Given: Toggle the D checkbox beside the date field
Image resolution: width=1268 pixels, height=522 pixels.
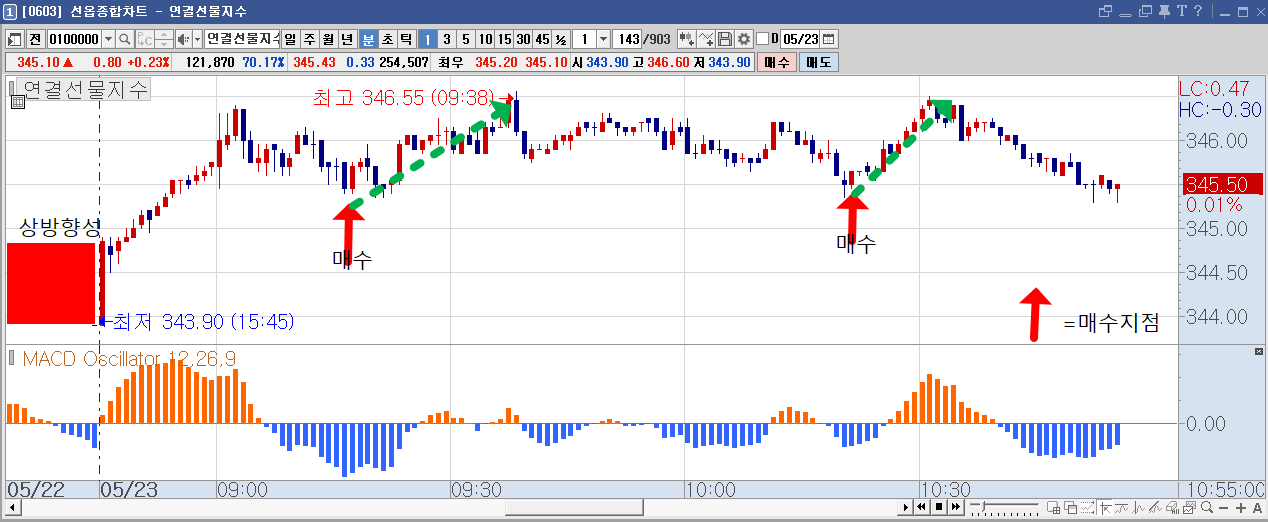Looking at the screenshot, I should coord(762,39).
